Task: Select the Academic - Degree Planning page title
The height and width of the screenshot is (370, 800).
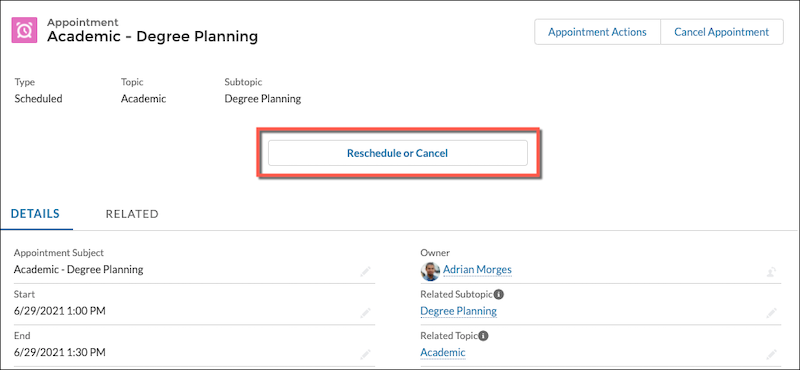Action: click(x=153, y=37)
